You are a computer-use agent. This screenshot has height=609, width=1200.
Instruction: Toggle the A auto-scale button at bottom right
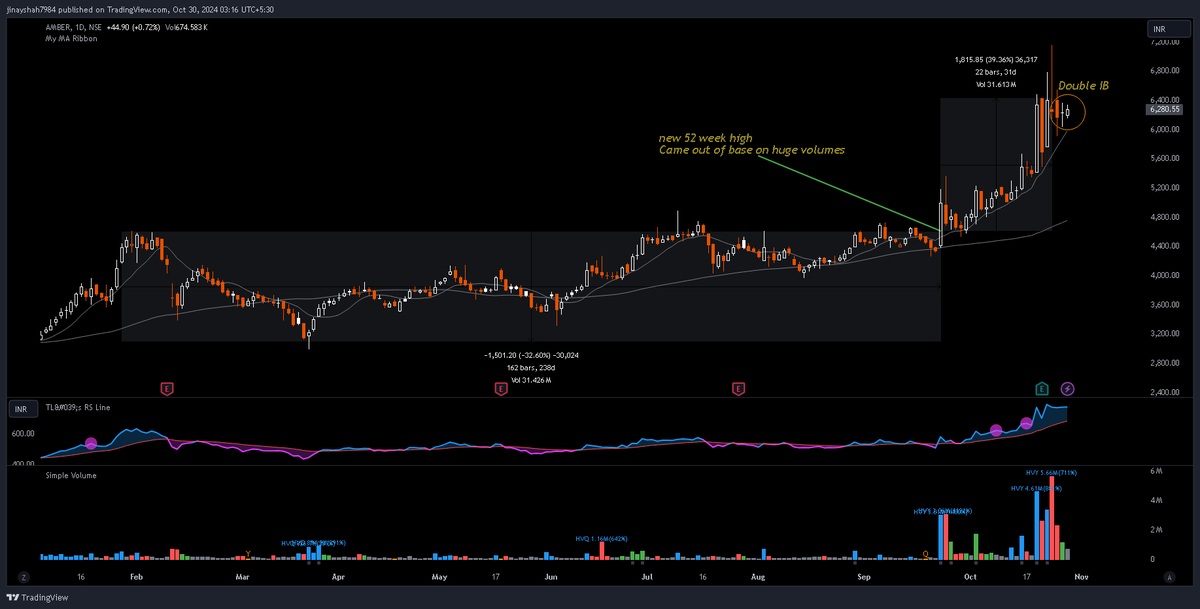click(x=1168, y=577)
